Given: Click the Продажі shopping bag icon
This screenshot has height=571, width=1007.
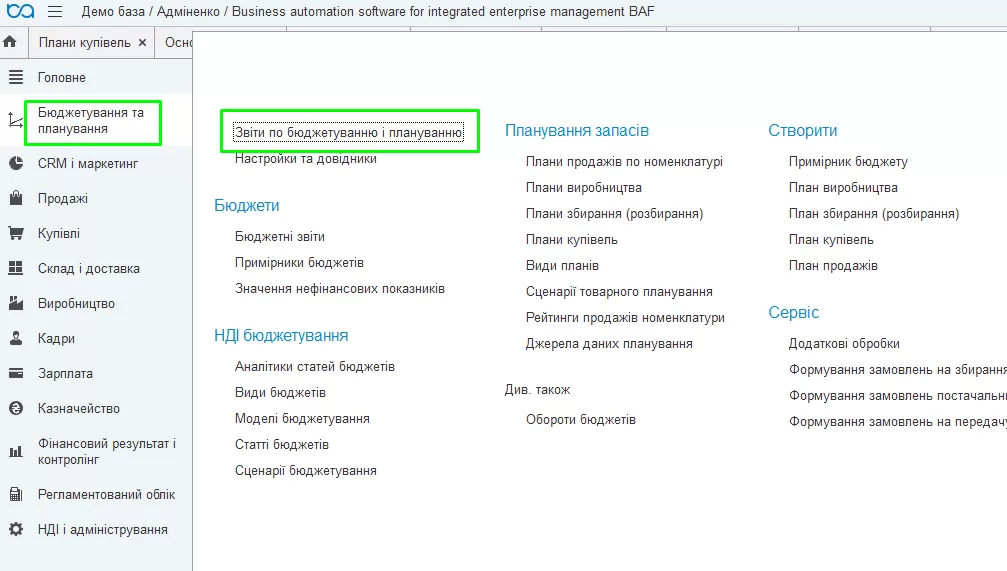Looking at the screenshot, I should 16,198.
